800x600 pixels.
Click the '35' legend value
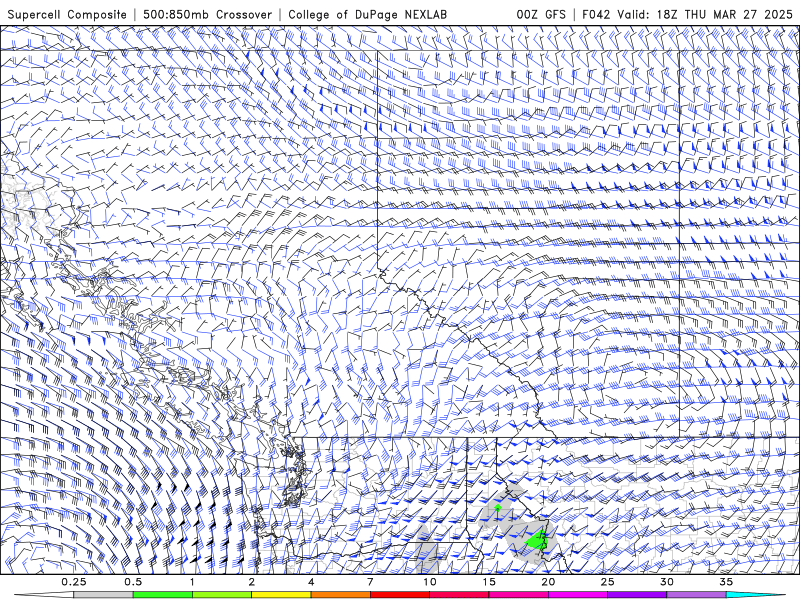coord(727,582)
